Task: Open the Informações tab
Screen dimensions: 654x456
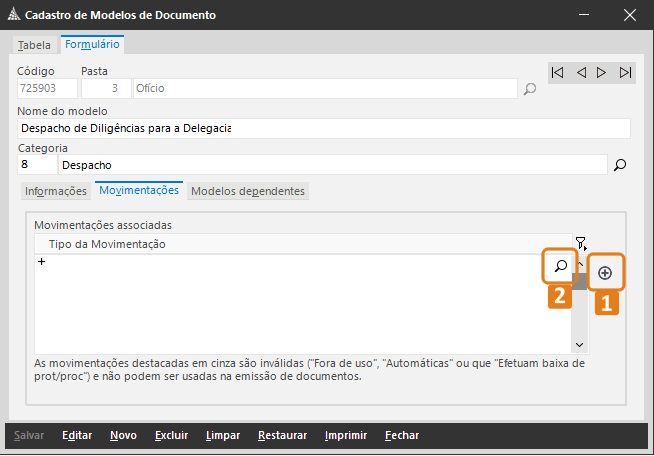Action: 56,191
